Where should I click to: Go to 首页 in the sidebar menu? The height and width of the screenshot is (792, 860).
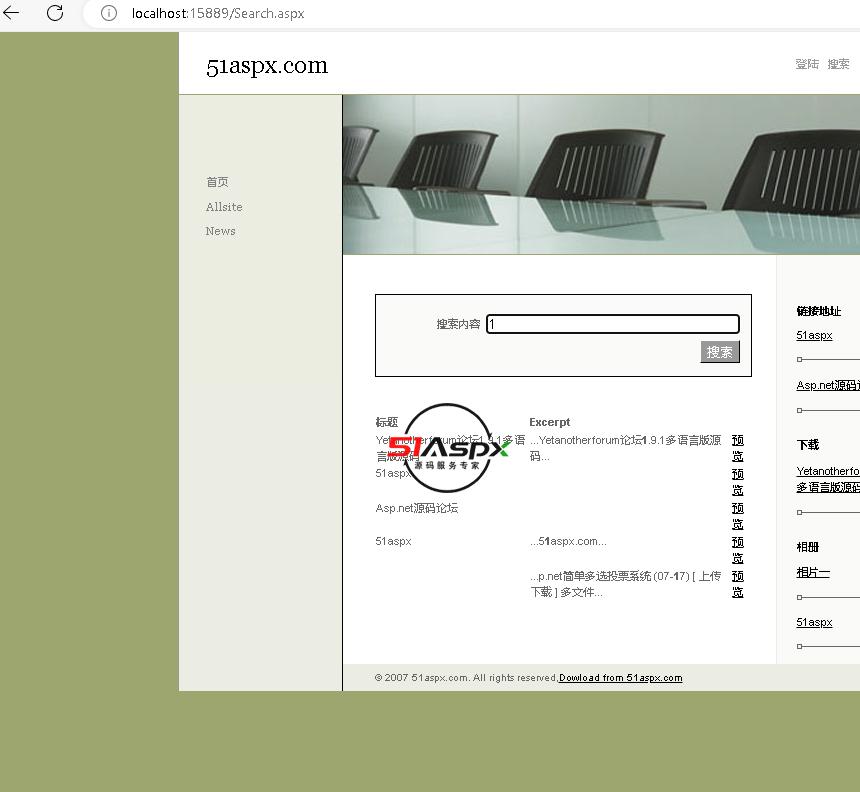pyautogui.click(x=217, y=182)
